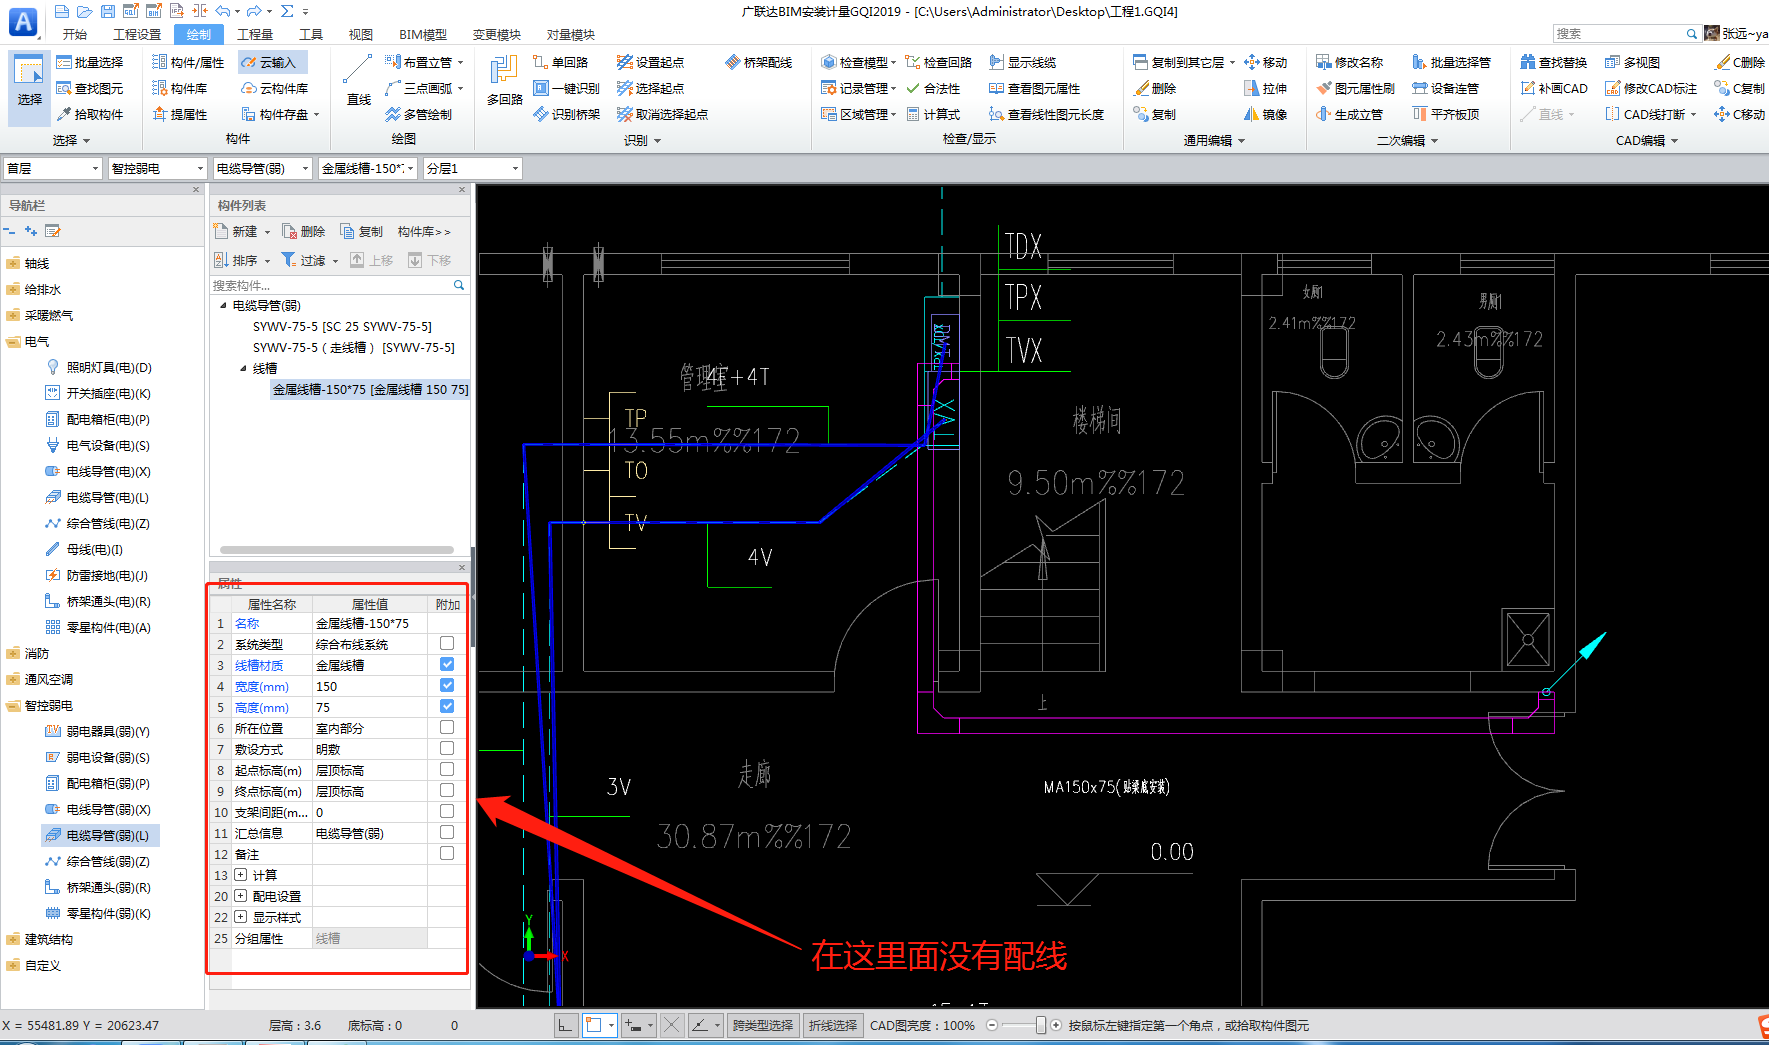
Task: Switch to the 开始 ribbon tab
Action: click(75, 34)
